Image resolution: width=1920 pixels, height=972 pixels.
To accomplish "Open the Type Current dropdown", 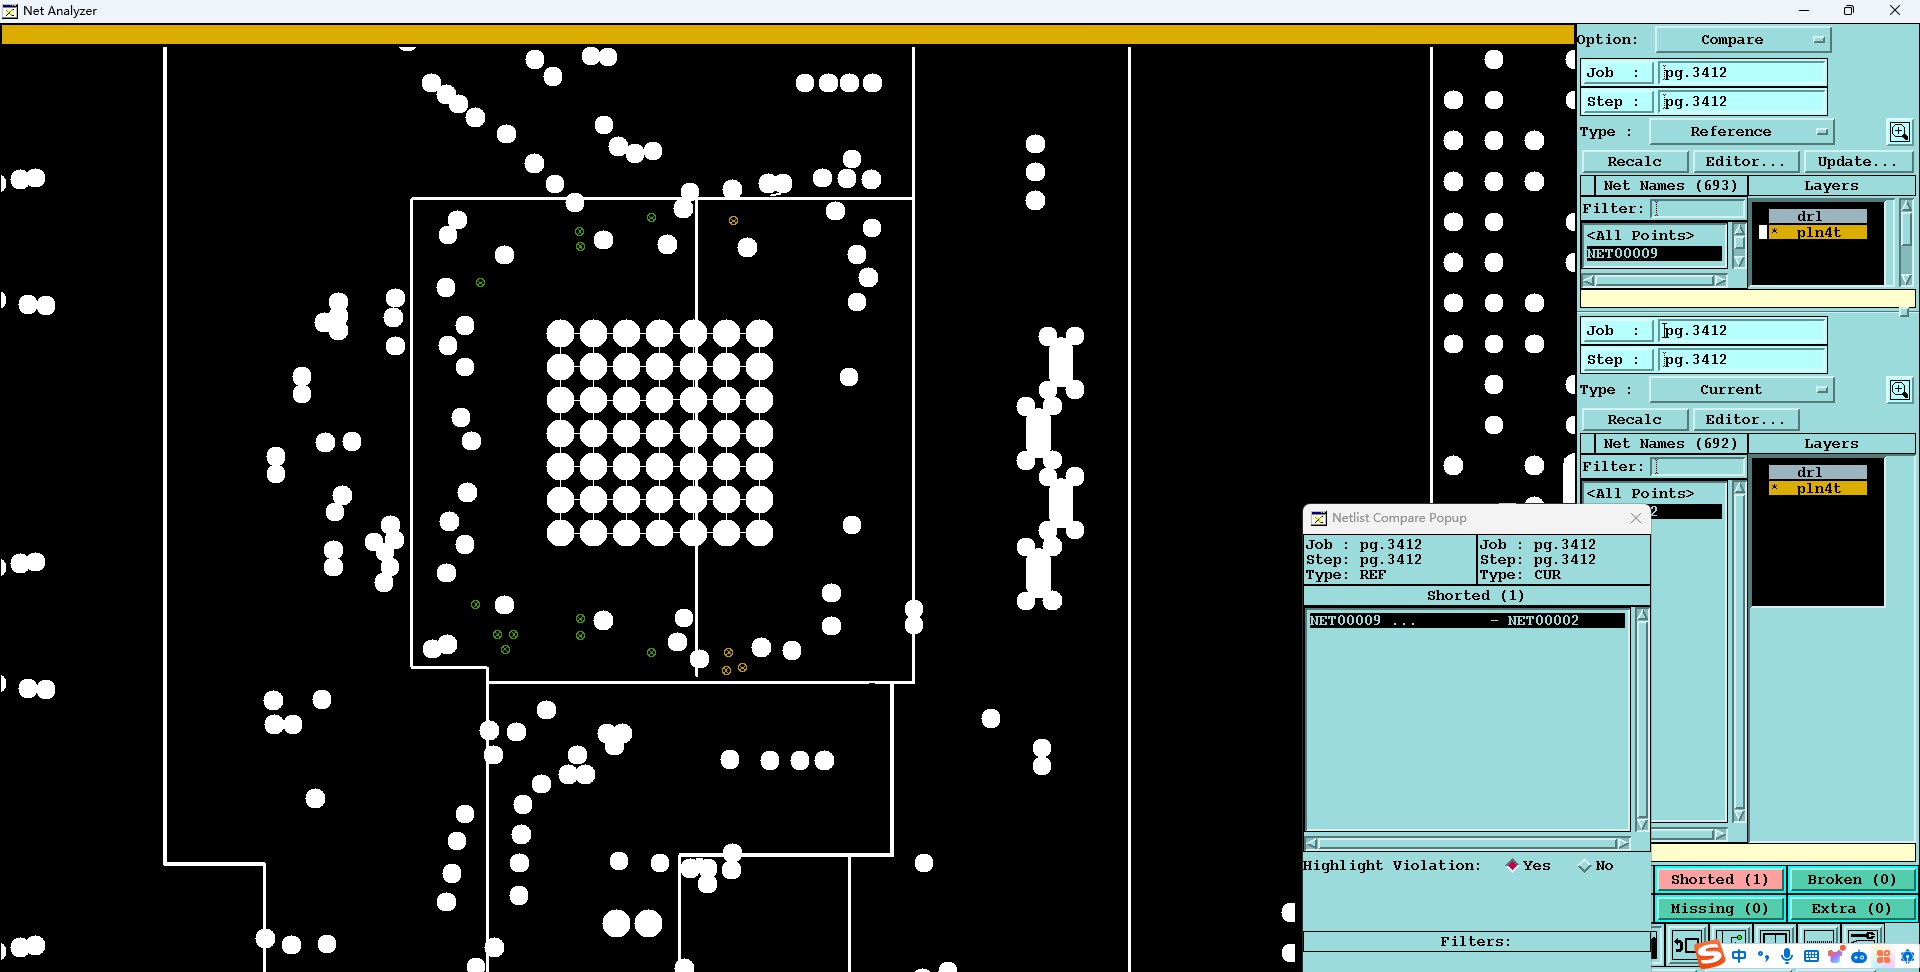I will 1741,390.
